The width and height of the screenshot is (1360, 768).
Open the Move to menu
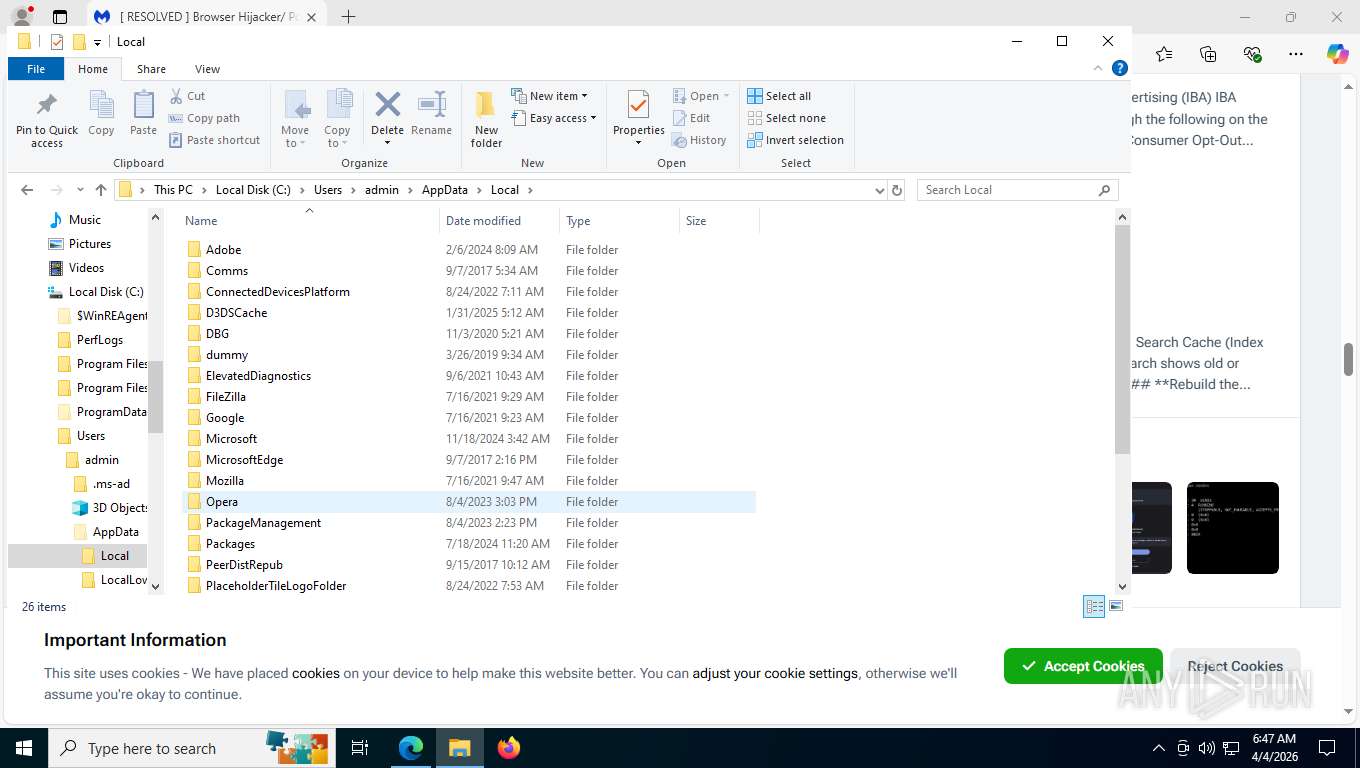(x=295, y=120)
